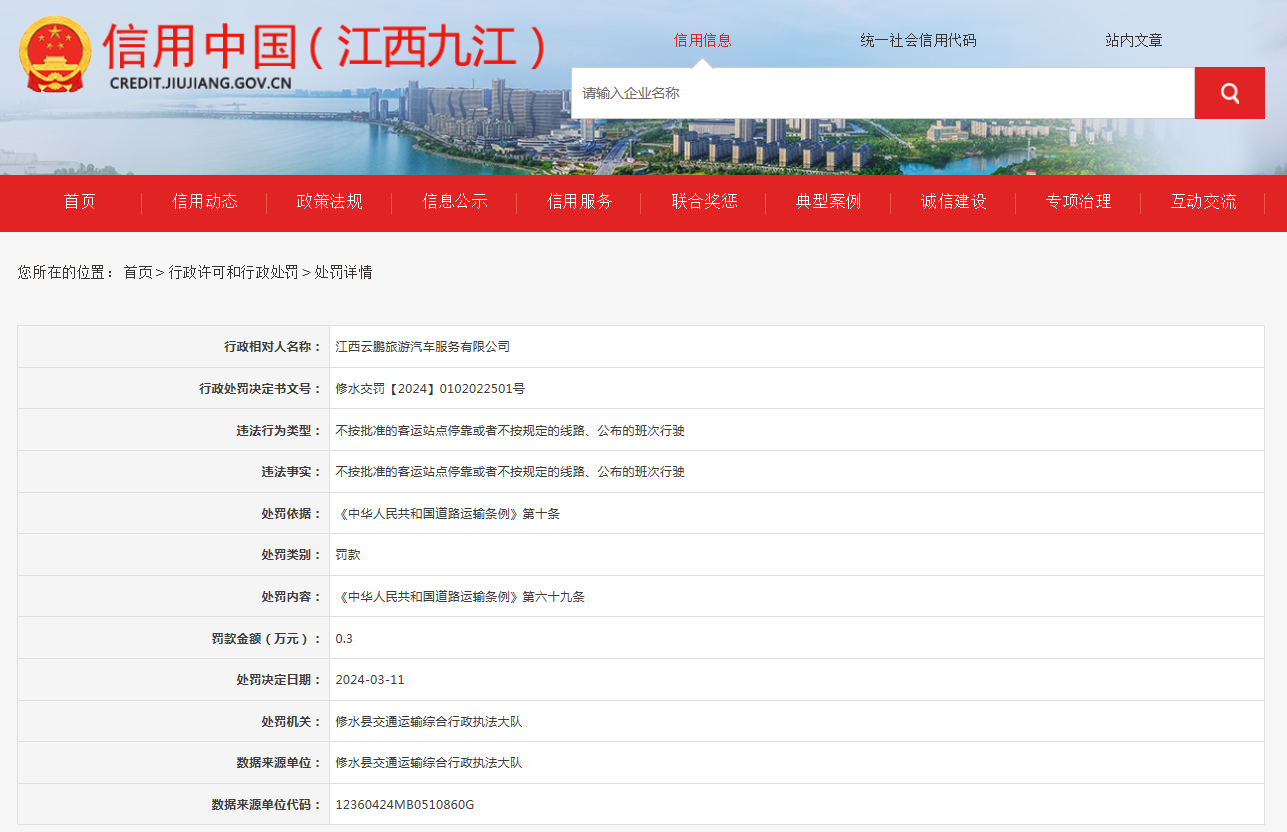The image size is (1287, 832).
Task: Click the 行政相对人名称 label
Action: [273, 347]
